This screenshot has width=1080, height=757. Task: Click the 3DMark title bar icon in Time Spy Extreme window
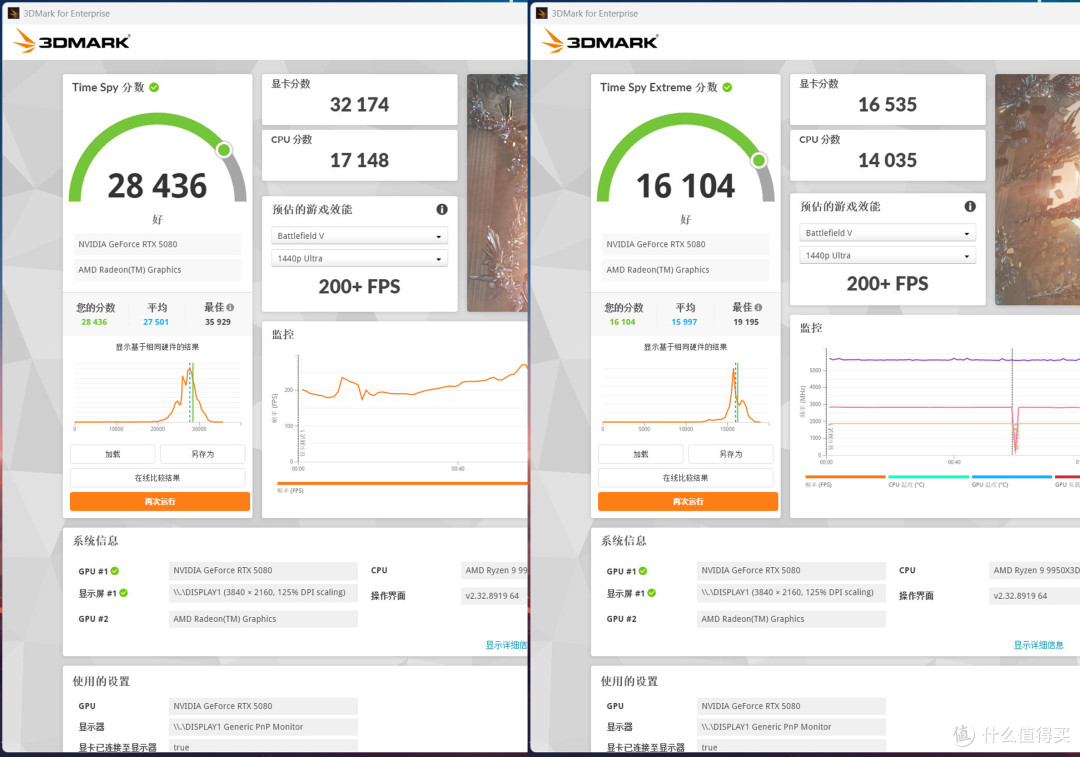tap(541, 13)
